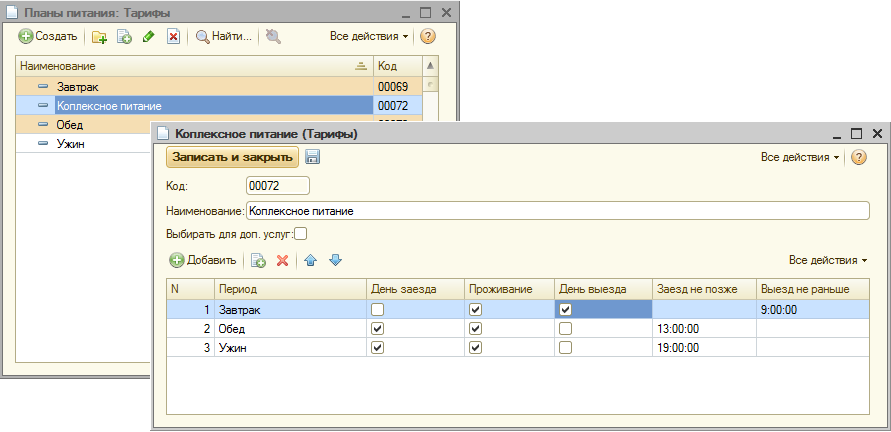Open Все действия menu above periods table
This screenshot has height=432, width=891.
point(828,260)
